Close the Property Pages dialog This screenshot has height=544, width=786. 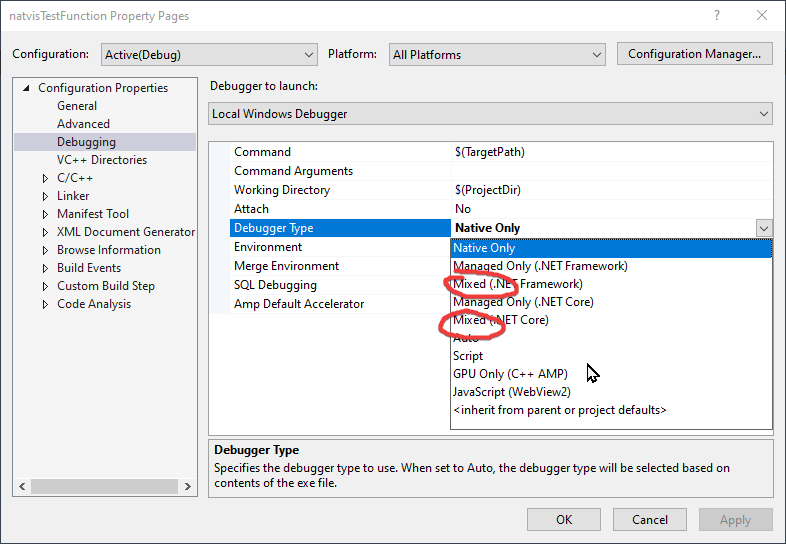click(762, 16)
